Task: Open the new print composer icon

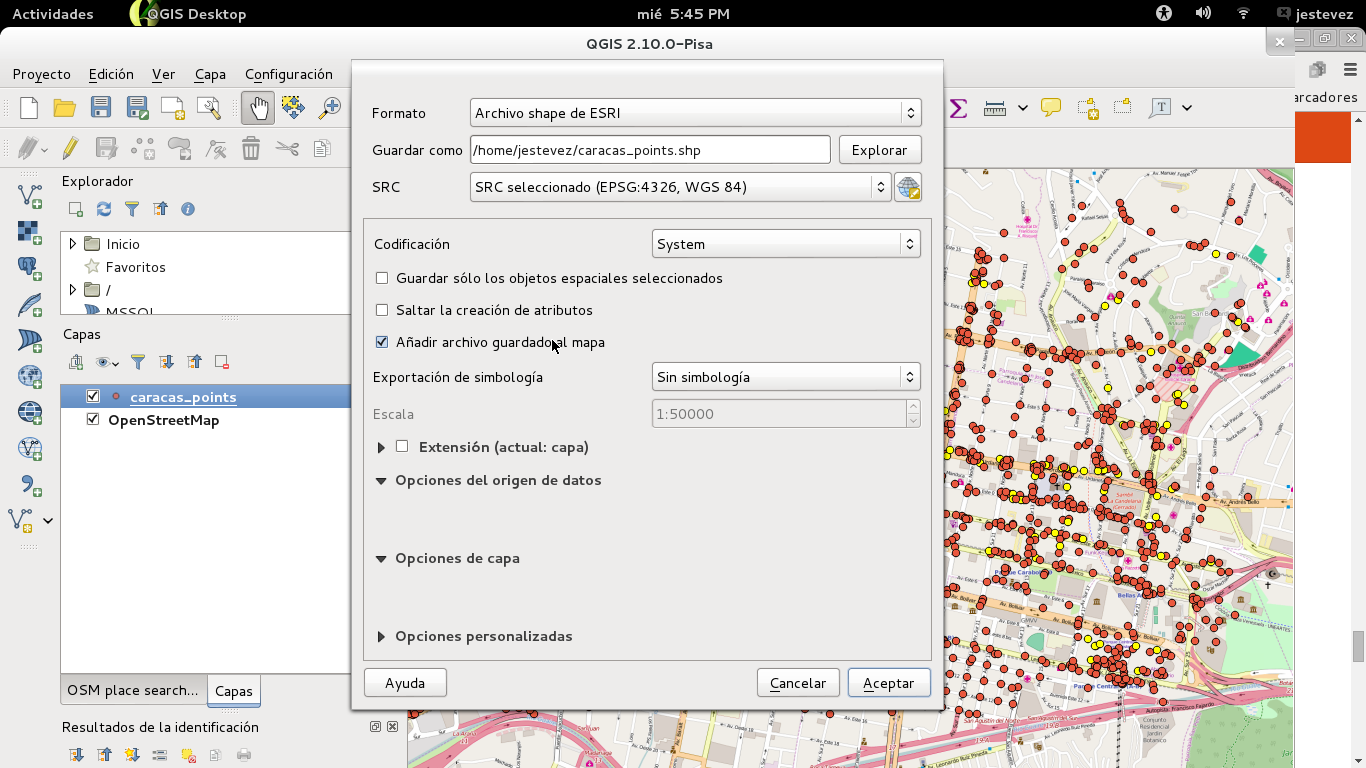Action: click(173, 108)
